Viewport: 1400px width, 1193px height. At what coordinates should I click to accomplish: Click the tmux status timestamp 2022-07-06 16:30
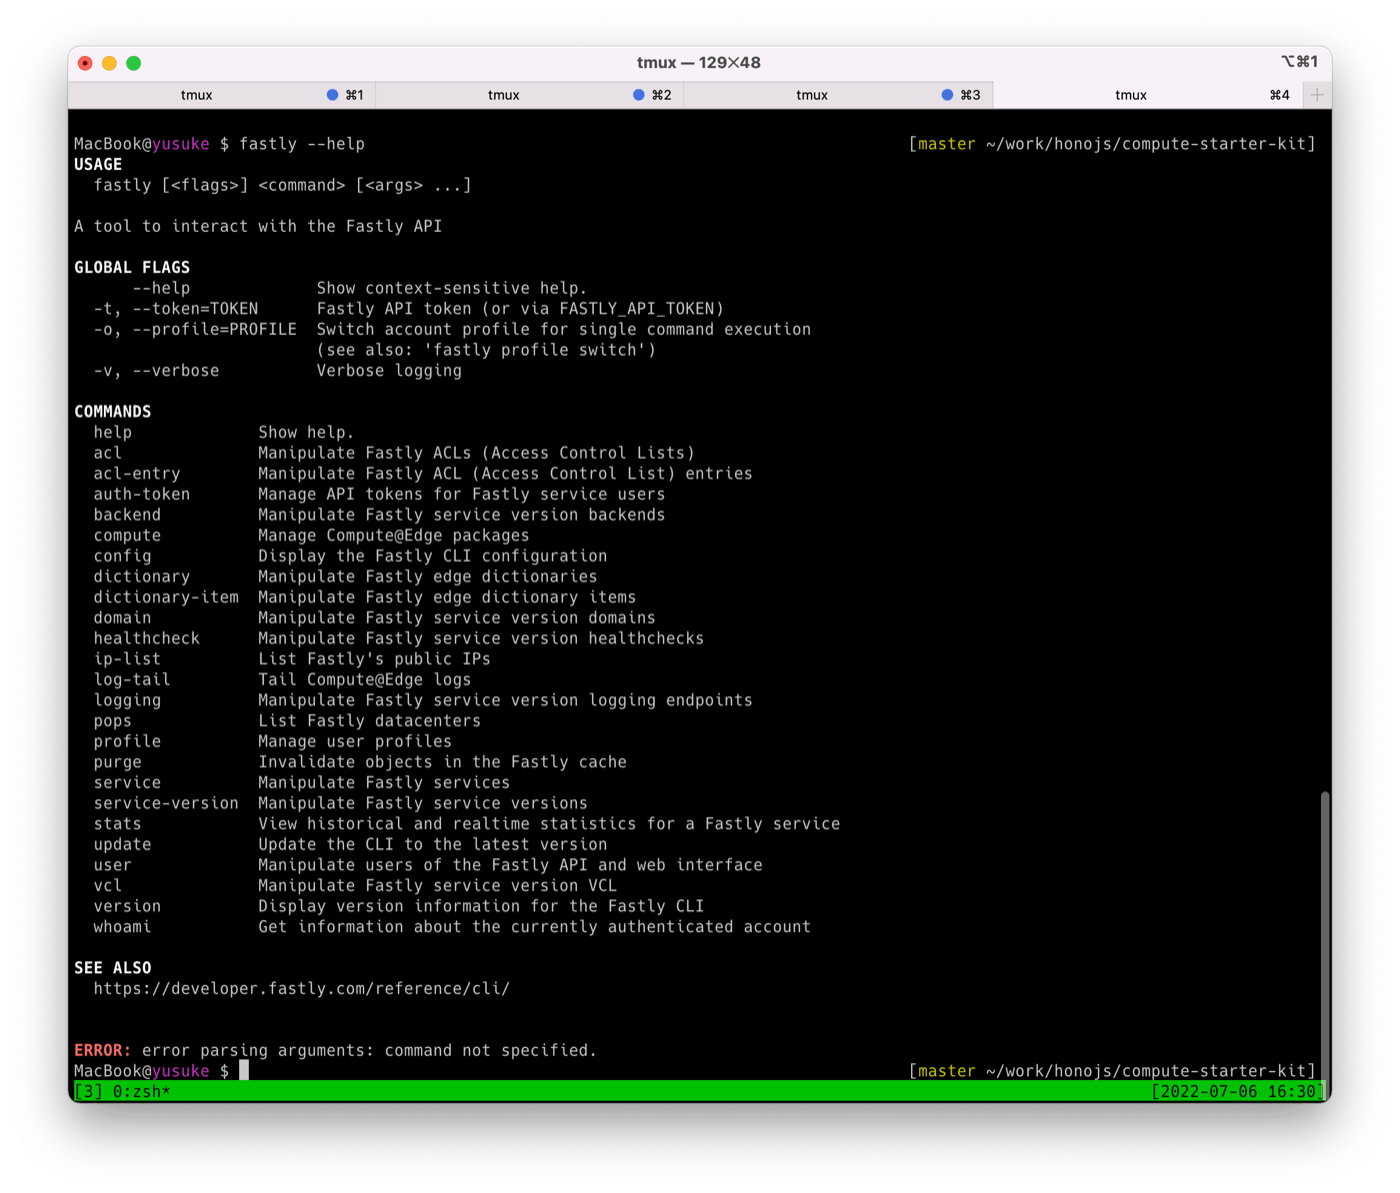click(x=1237, y=1092)
